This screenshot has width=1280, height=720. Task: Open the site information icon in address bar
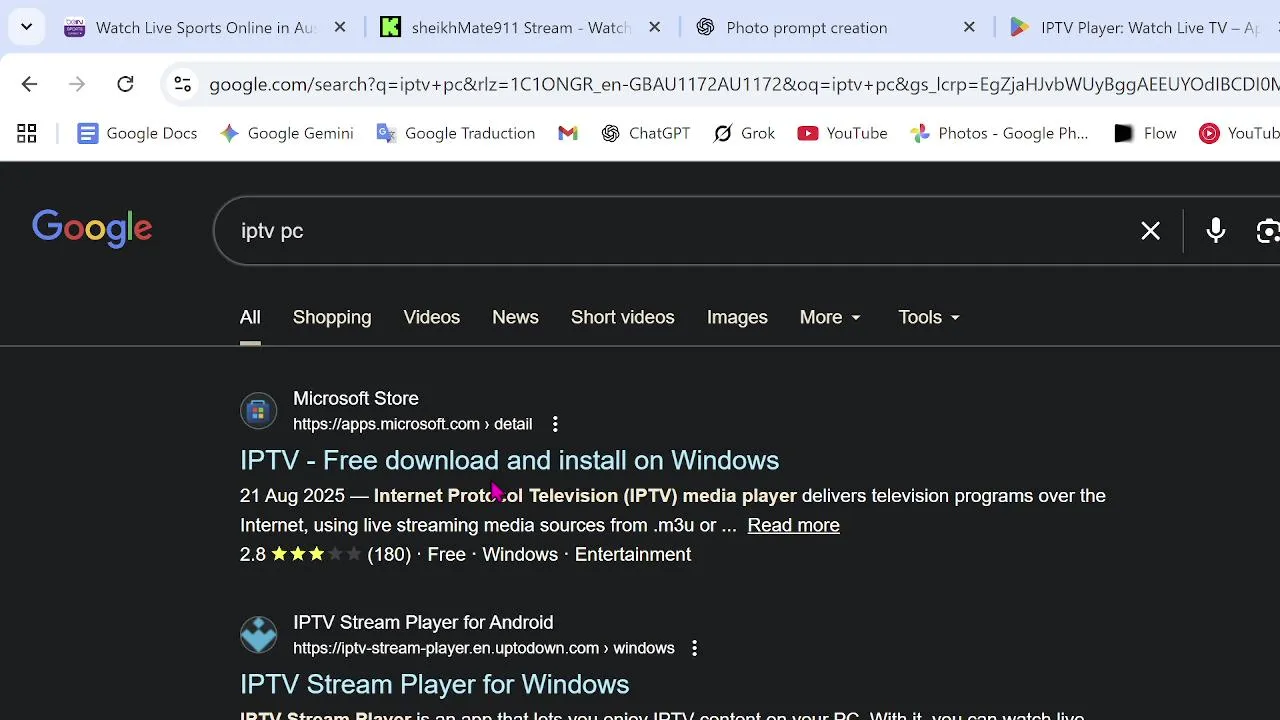coord(182,84)
